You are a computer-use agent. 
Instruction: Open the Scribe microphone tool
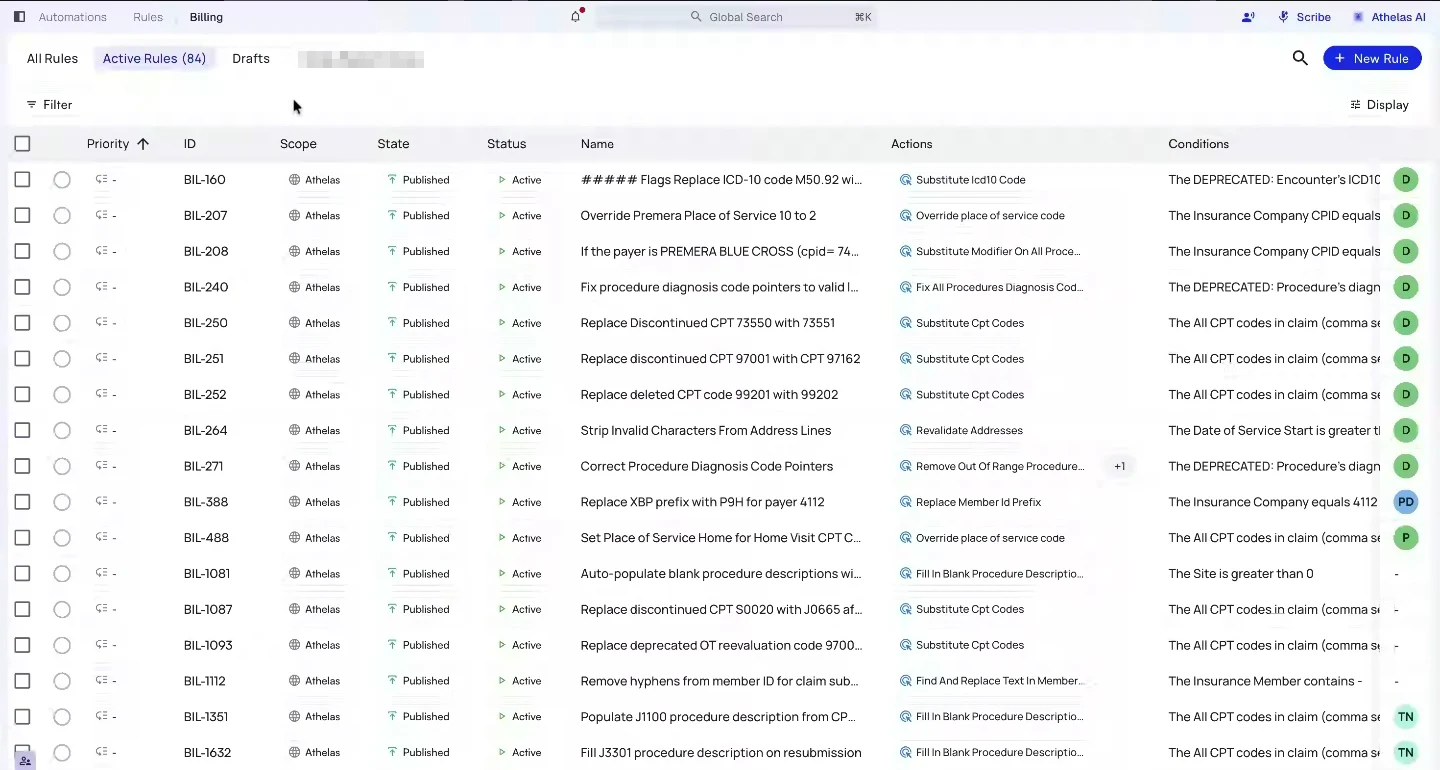(x=1304, y=17)
